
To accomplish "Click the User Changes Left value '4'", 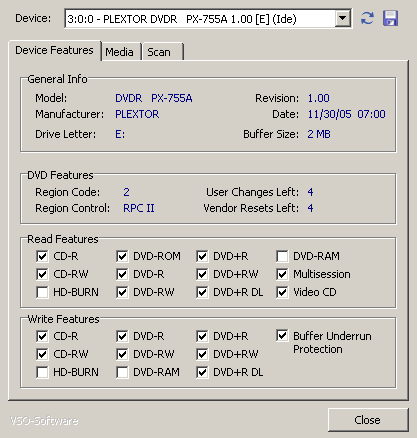I will pyautogui.click(x=310, y=192).
